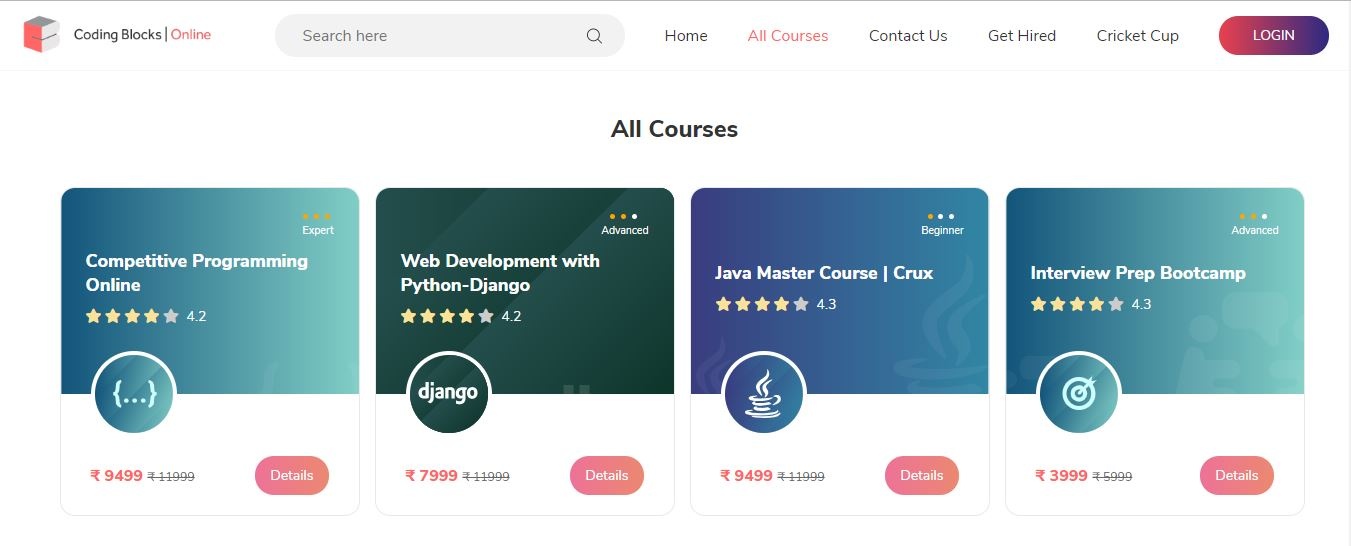Click the Coding Blocks cube logo
Screen dimensions: 1351x546
42,35
